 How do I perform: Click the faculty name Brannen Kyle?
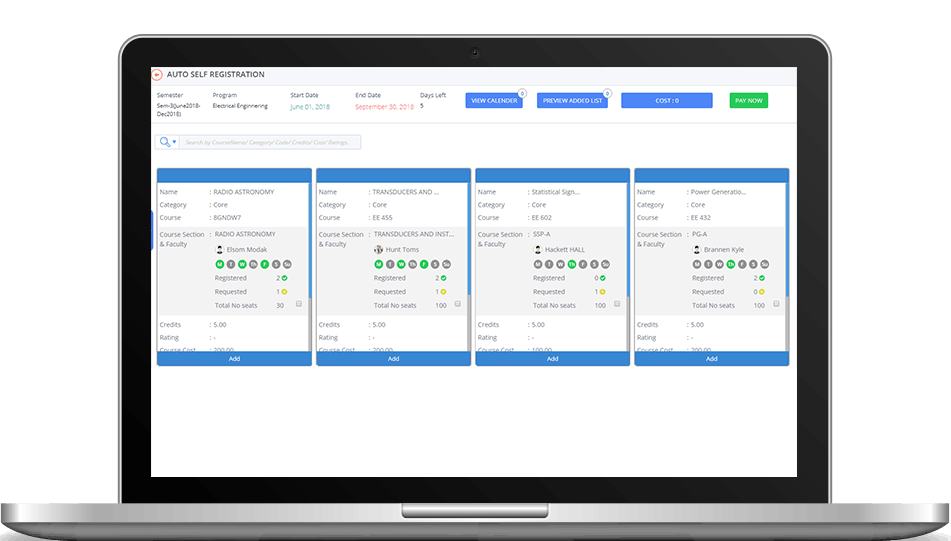click(724, 249)
